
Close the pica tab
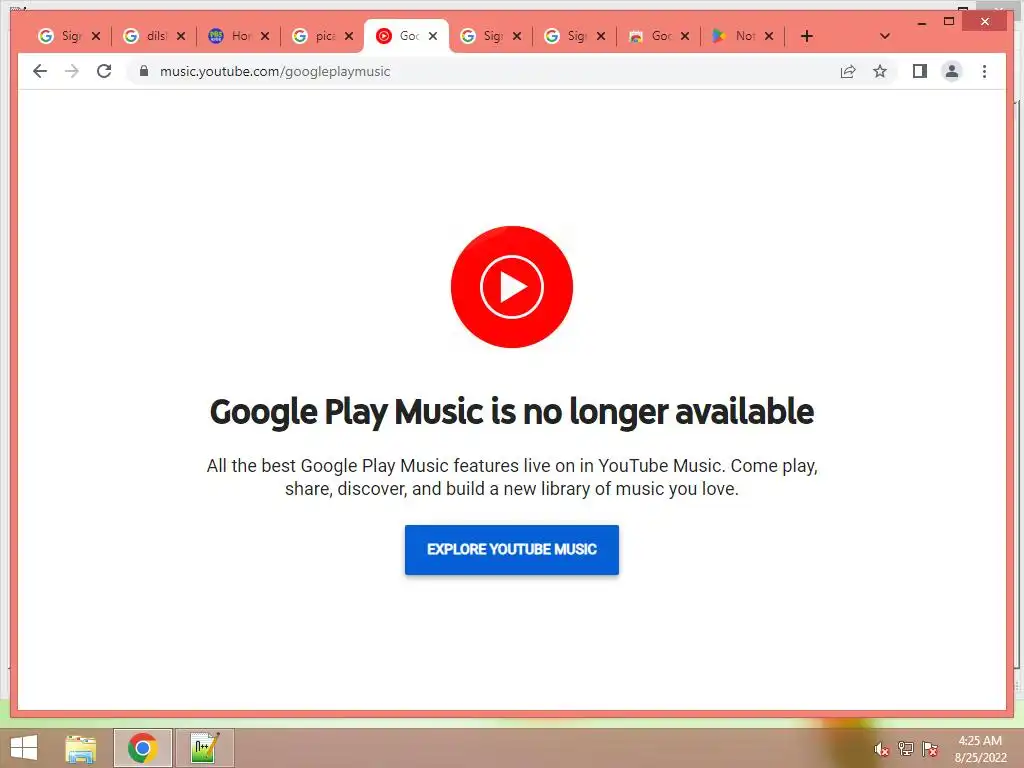point(349,36)
